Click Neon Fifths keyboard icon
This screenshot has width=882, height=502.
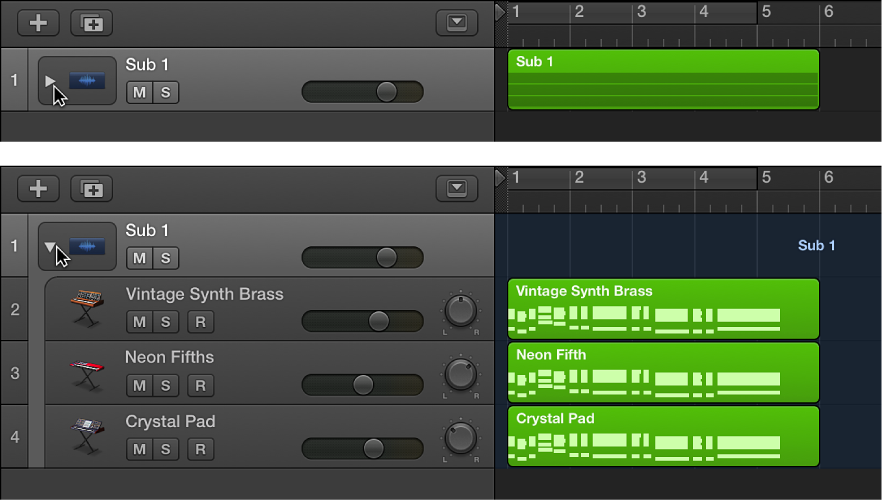click(87, 375)
